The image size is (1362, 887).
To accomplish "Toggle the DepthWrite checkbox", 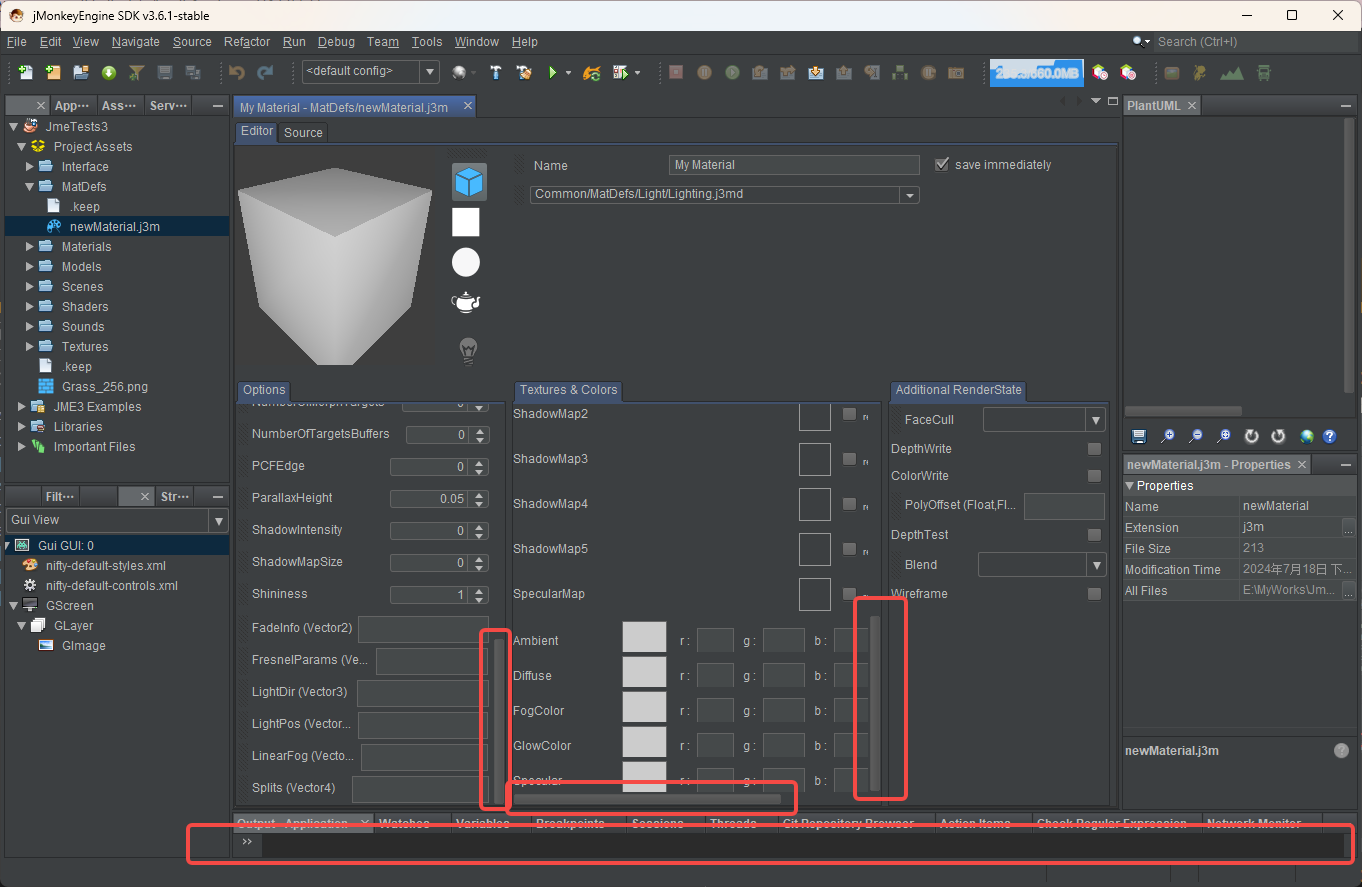I will coord(1094,449).
